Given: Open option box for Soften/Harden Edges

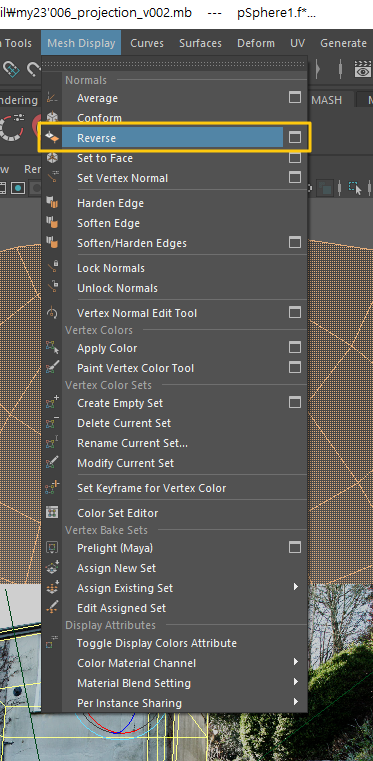Looking at the screenshot, I should coord(295,242).
